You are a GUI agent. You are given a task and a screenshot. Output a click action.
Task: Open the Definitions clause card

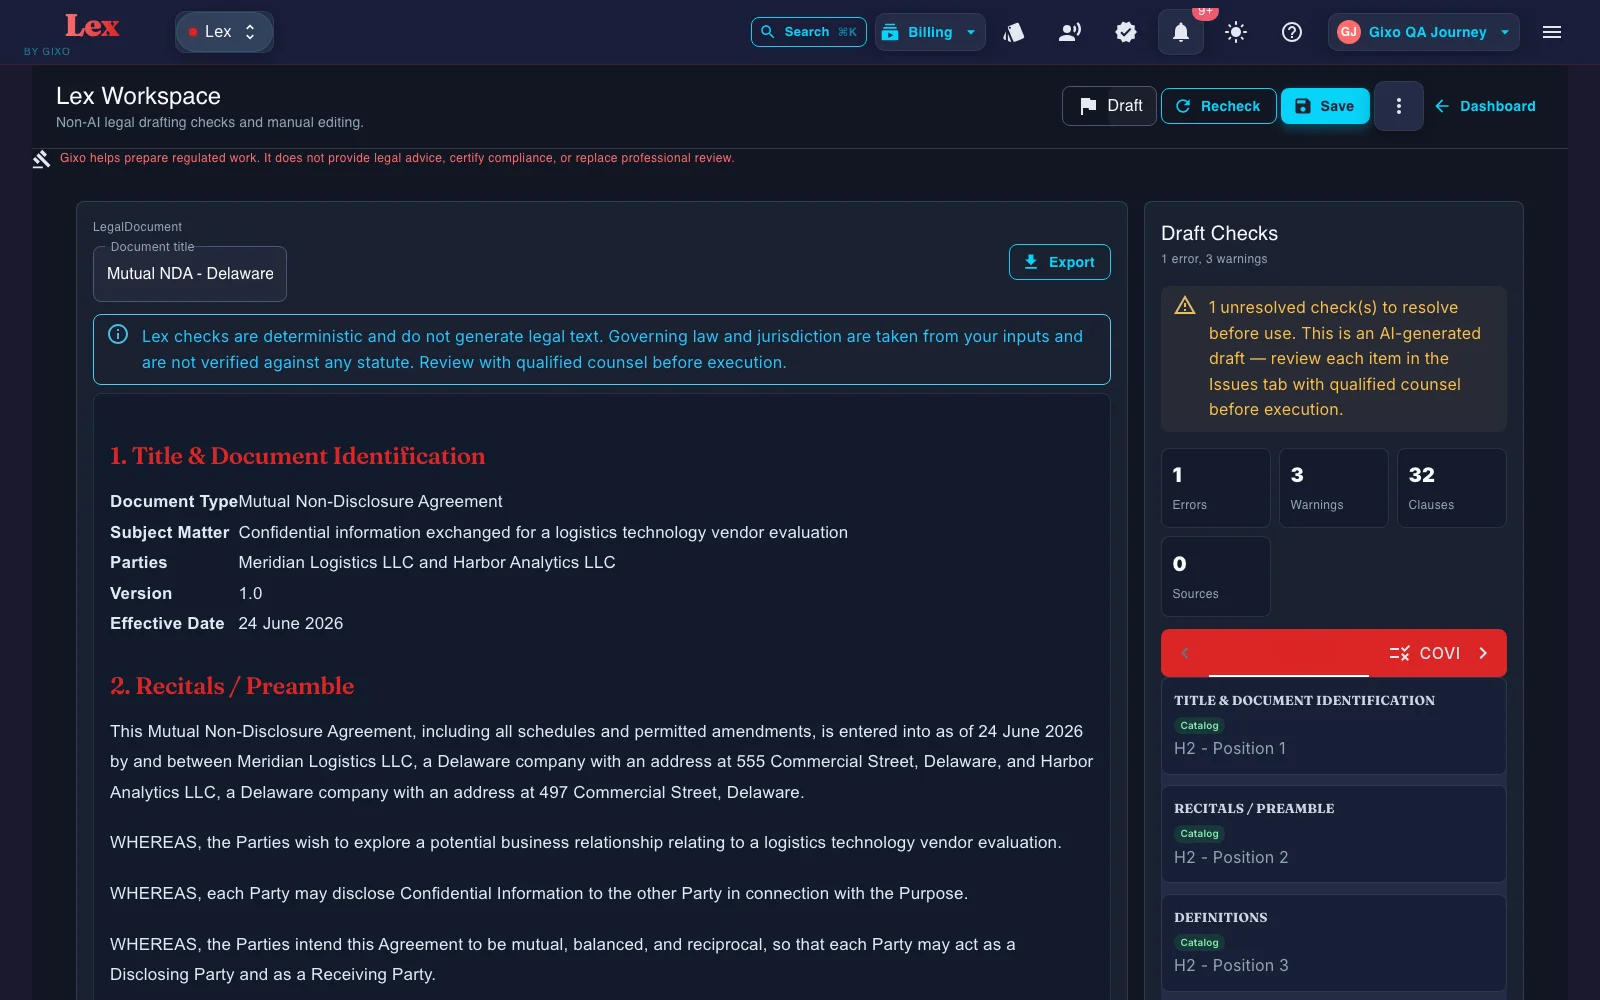click(1333, 943)
